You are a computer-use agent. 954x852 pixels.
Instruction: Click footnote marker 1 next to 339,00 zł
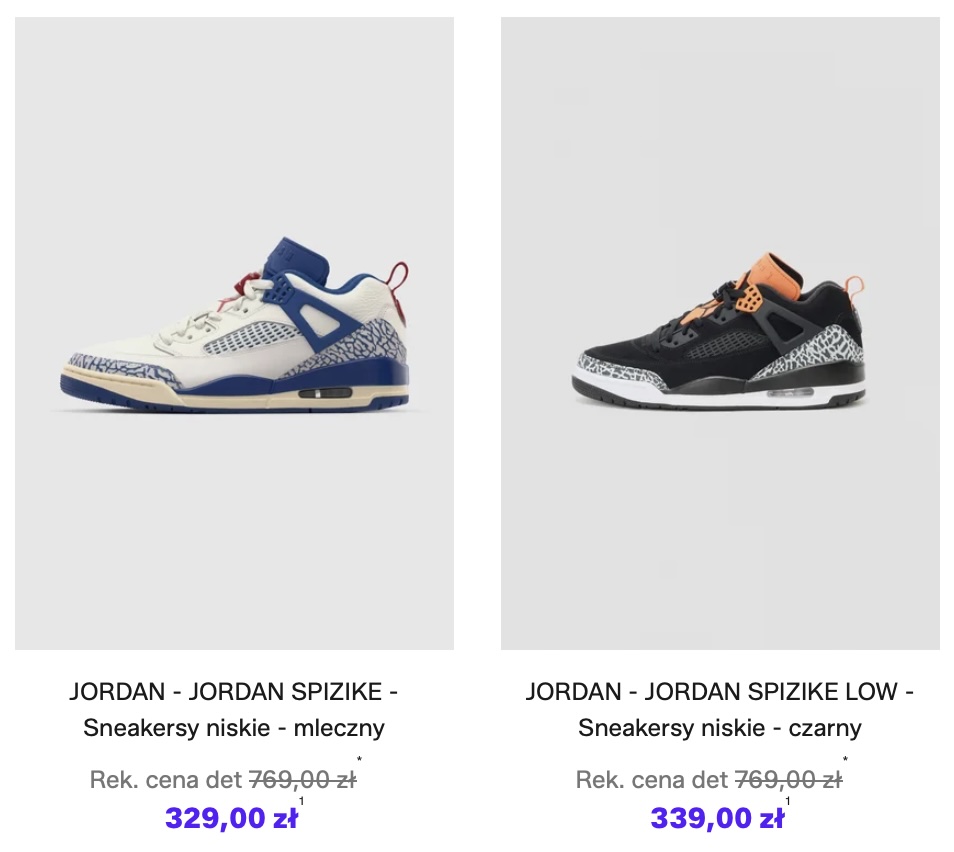click(787, 801)
